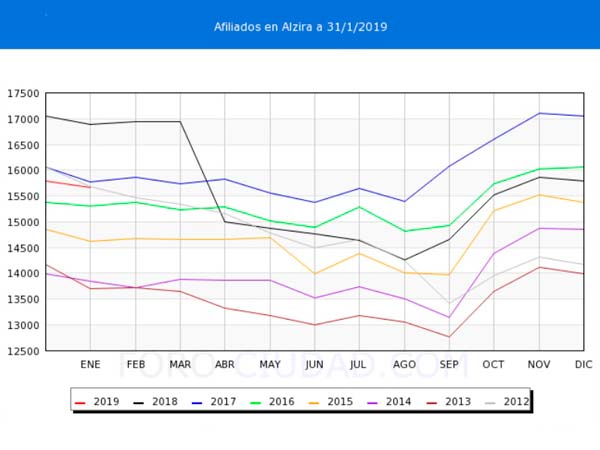Viewport: 600px width, 450px height.
Task: Click the blue 2017 legend color marker
Action: click(197, 403)
